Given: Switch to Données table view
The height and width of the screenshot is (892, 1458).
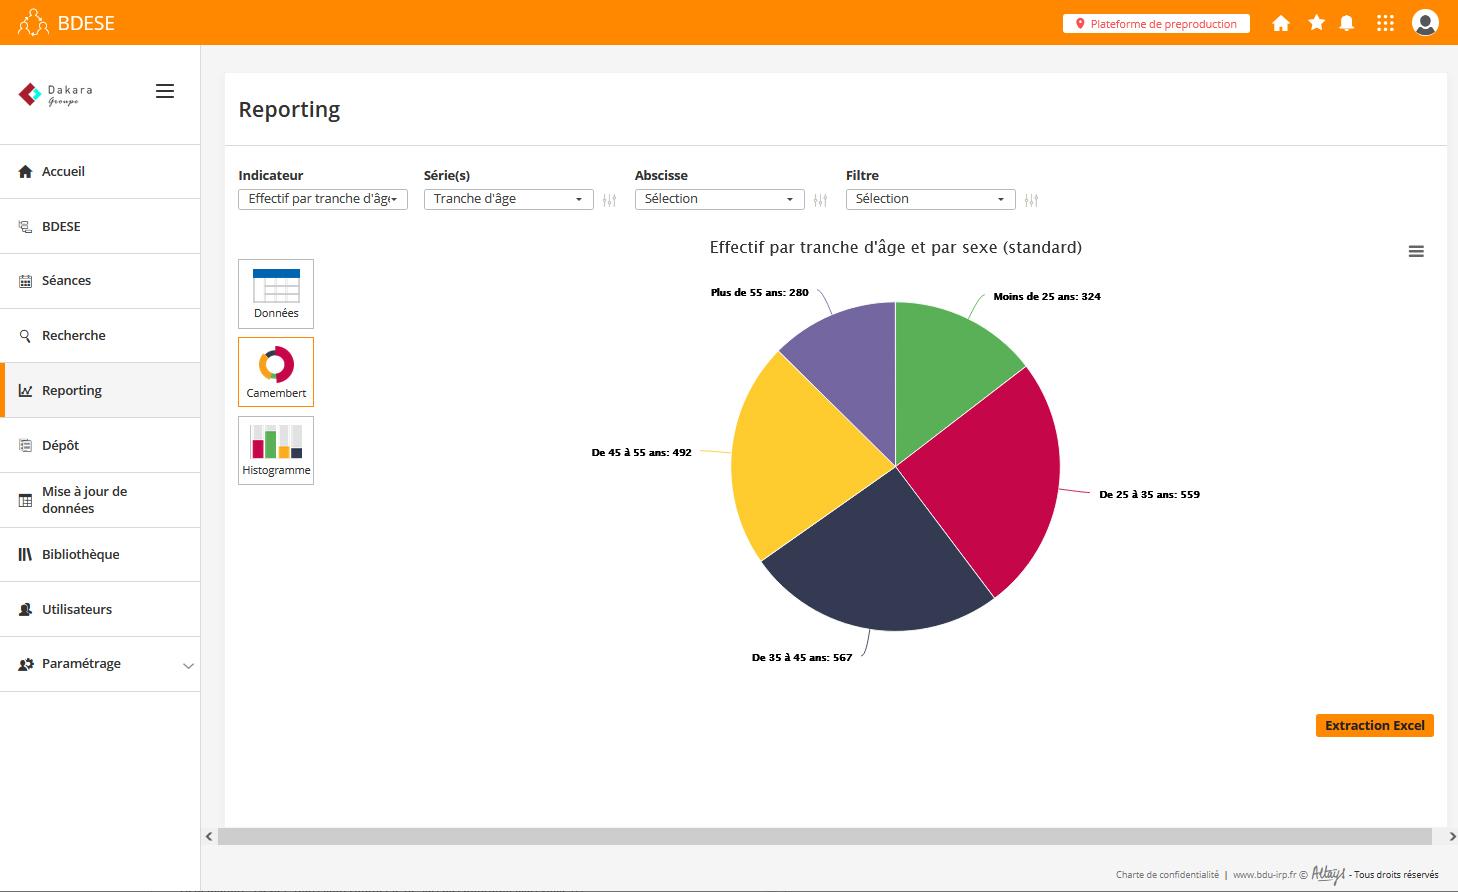Looking at the screenshot, I should pyautogui.click(x=276, y=294).
